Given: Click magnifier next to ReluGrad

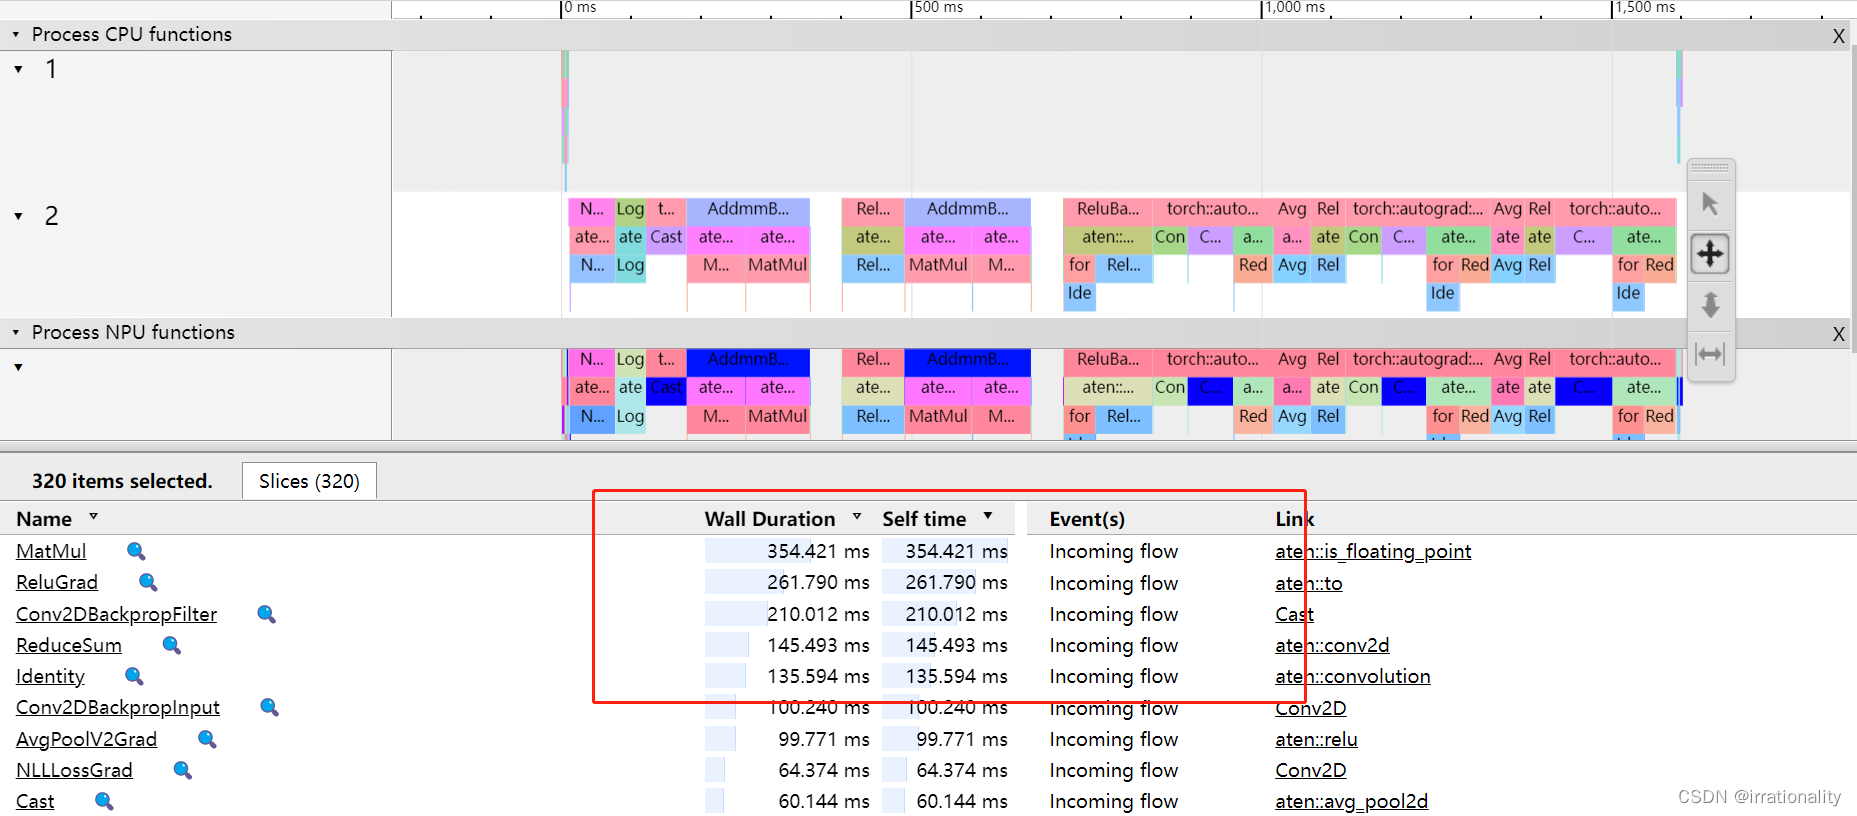Looking at the screenshot, I should [x=148, y=582].
